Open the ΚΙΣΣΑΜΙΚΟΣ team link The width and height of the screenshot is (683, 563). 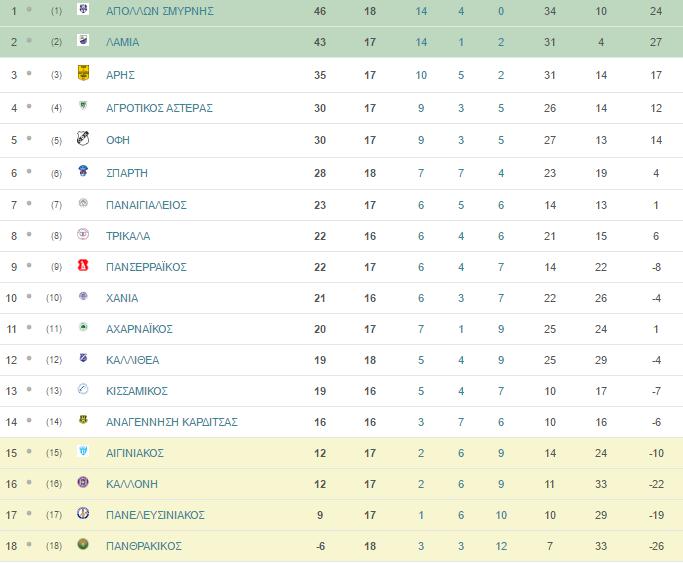click(x=137, y=391)
